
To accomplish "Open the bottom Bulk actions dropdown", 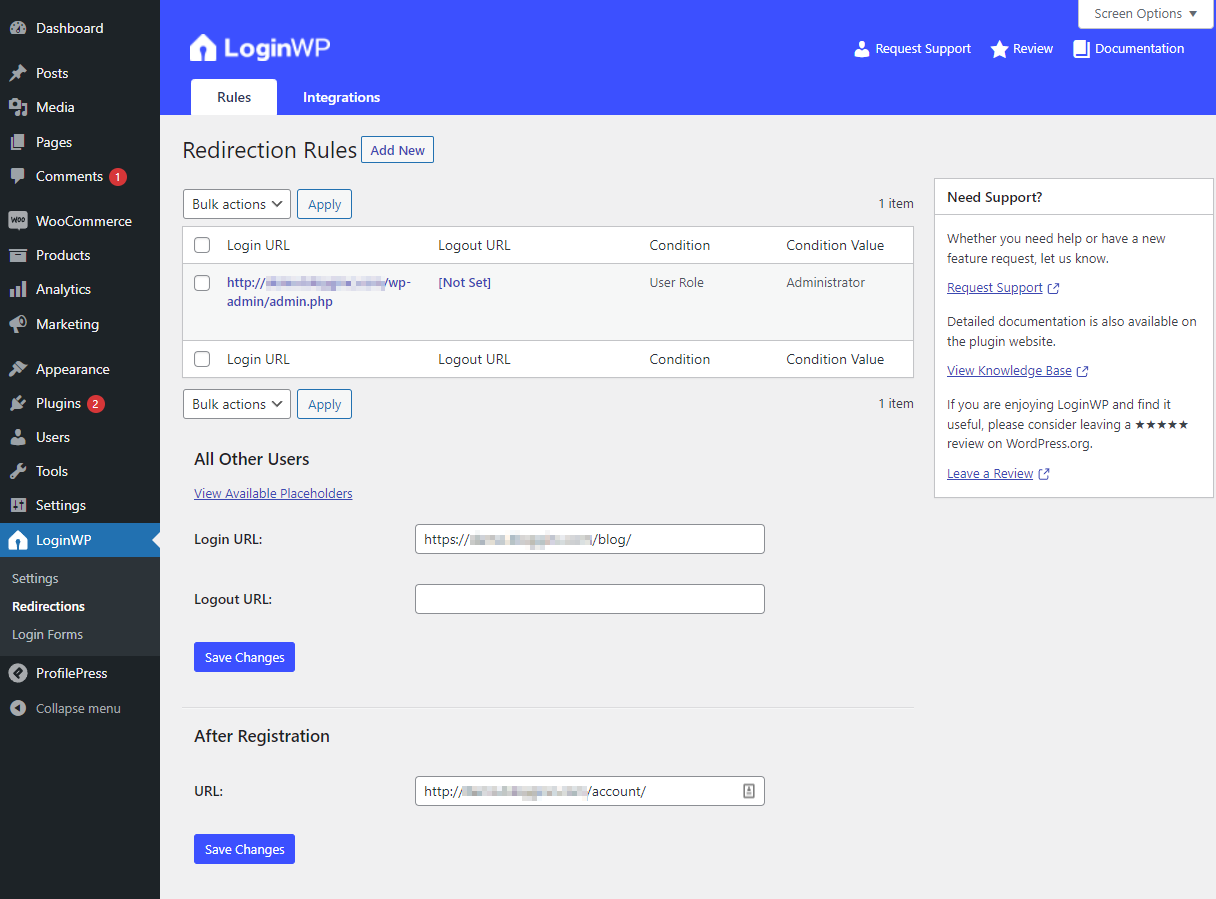I will pyautogui.click(x=237, y=404).
